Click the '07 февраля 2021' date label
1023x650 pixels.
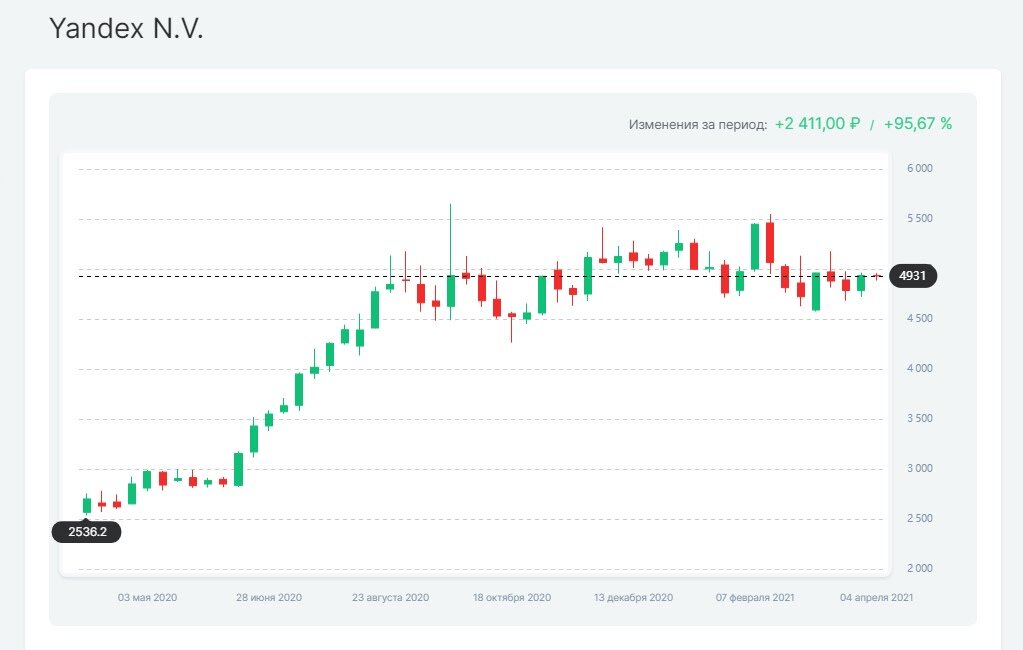[755, 597]
